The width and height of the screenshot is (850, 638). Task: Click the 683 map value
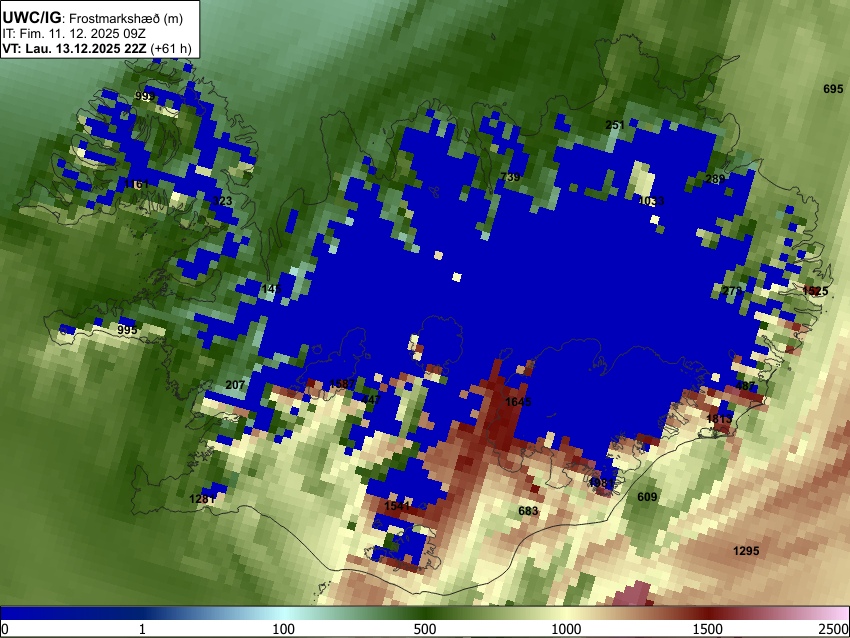pos(528,511)
